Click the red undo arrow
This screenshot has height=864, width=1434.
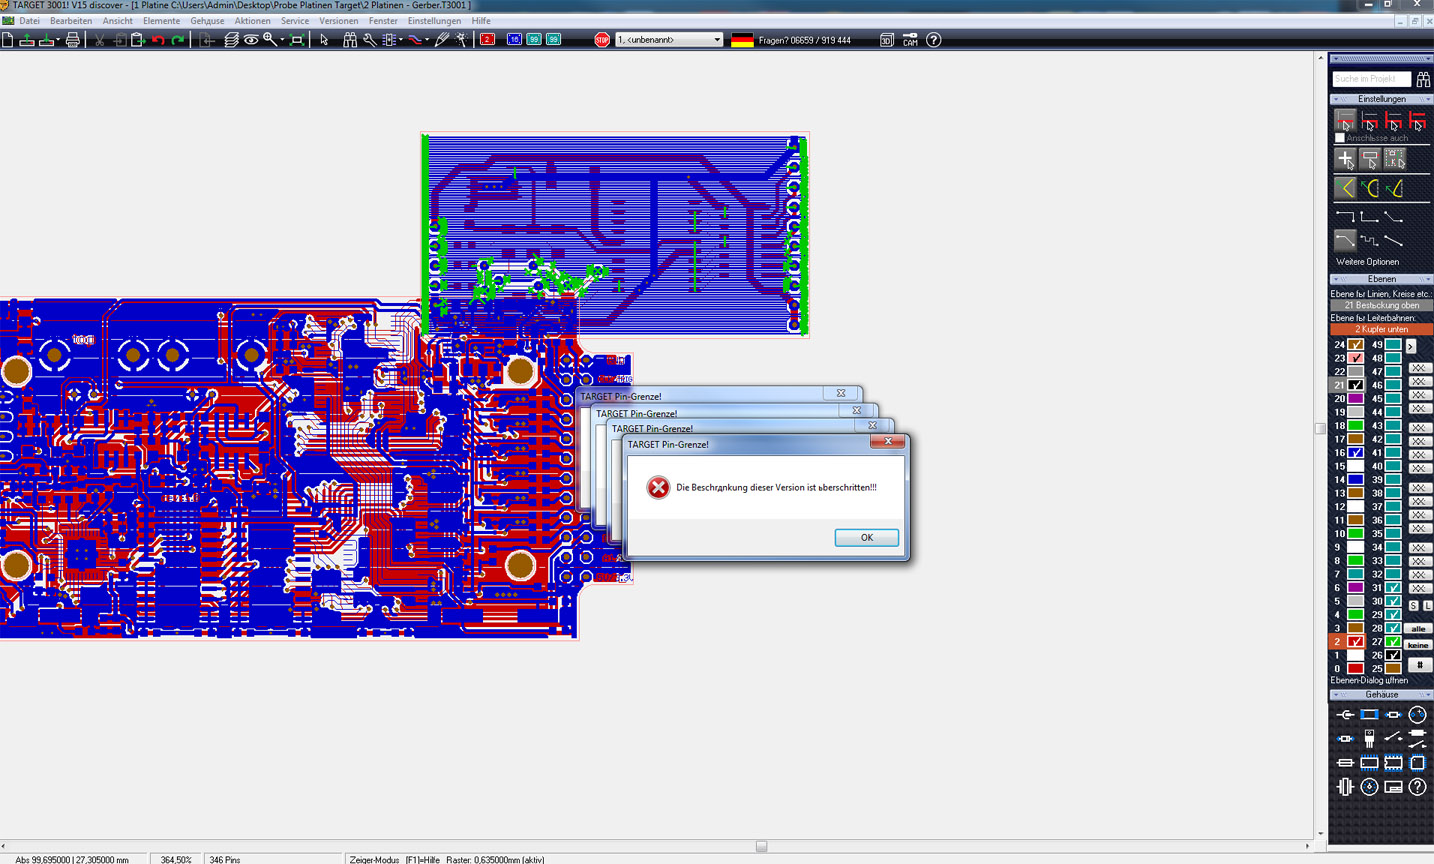pos(158,40)
